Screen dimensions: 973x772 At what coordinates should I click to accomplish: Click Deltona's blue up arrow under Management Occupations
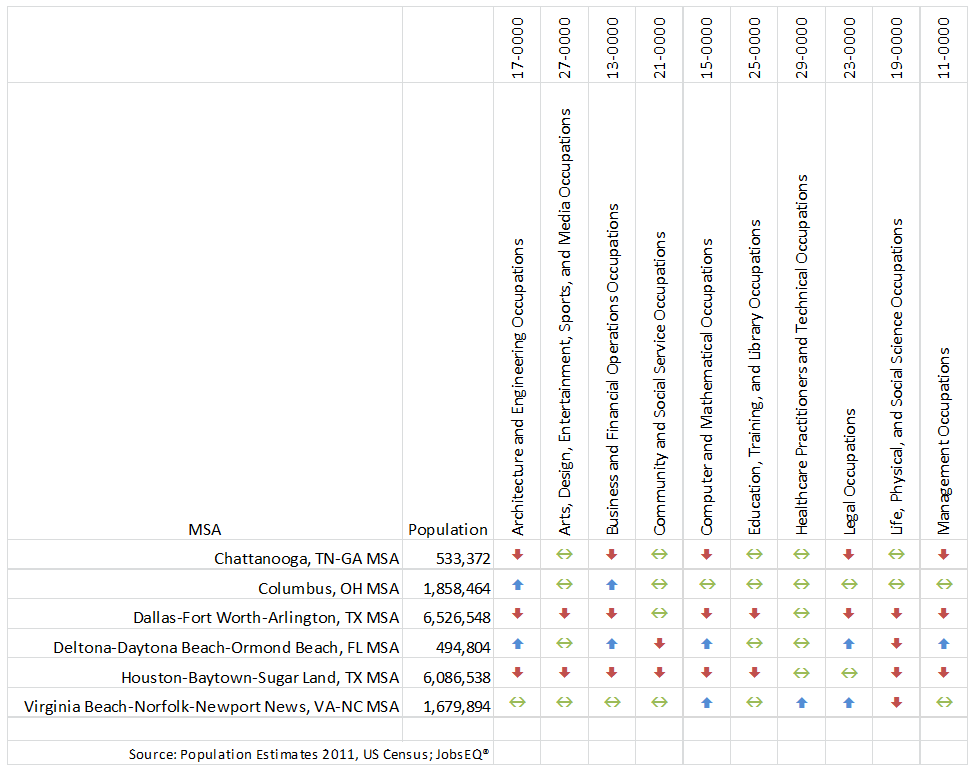tap(944, 644)
